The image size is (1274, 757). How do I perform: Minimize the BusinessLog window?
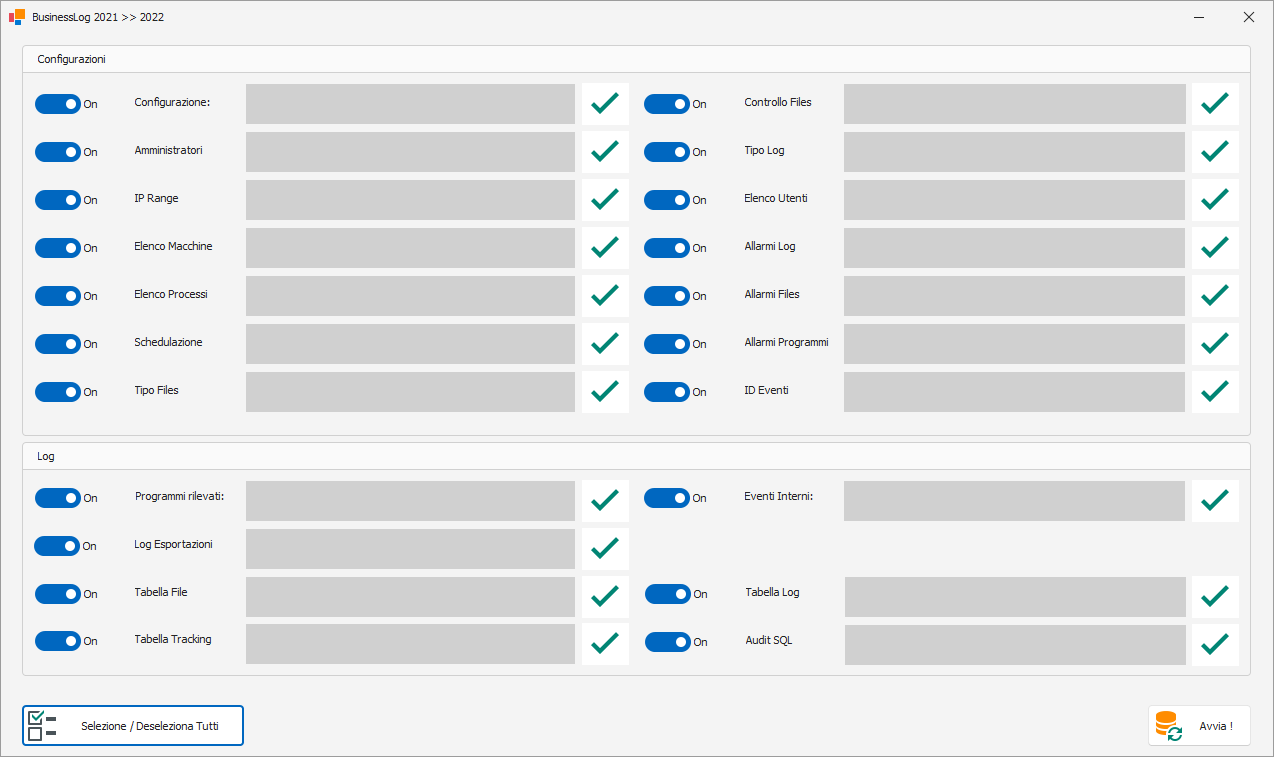click(1201, 17)
